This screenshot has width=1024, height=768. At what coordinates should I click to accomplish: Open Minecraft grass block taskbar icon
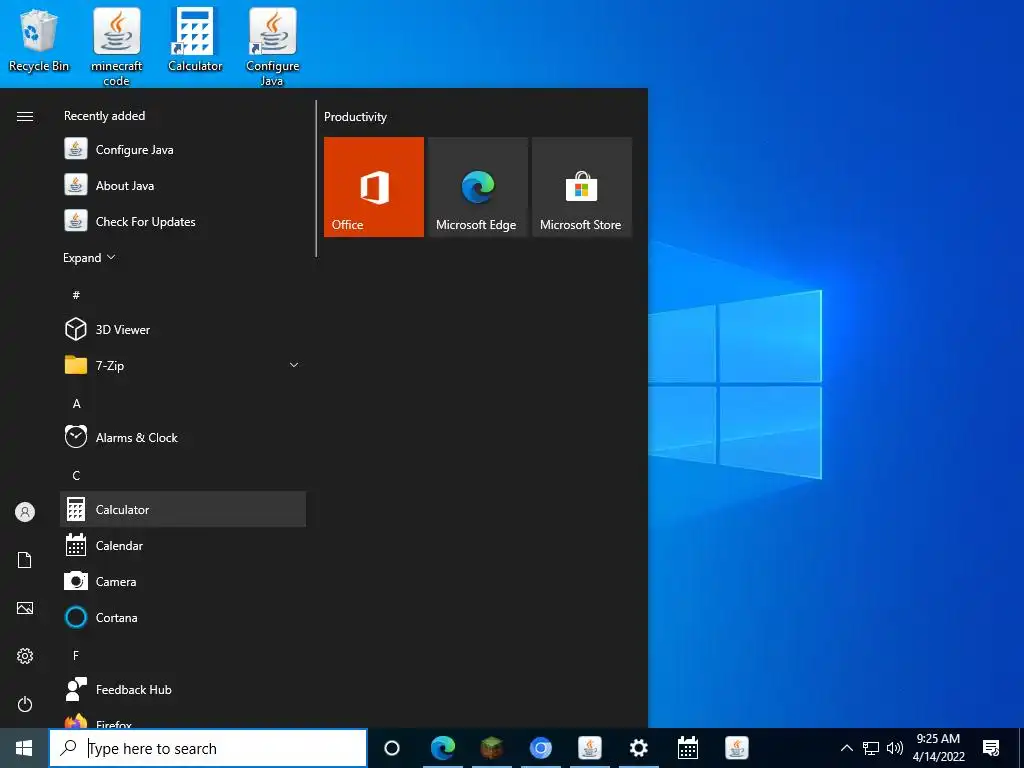[x=492, y=748]
